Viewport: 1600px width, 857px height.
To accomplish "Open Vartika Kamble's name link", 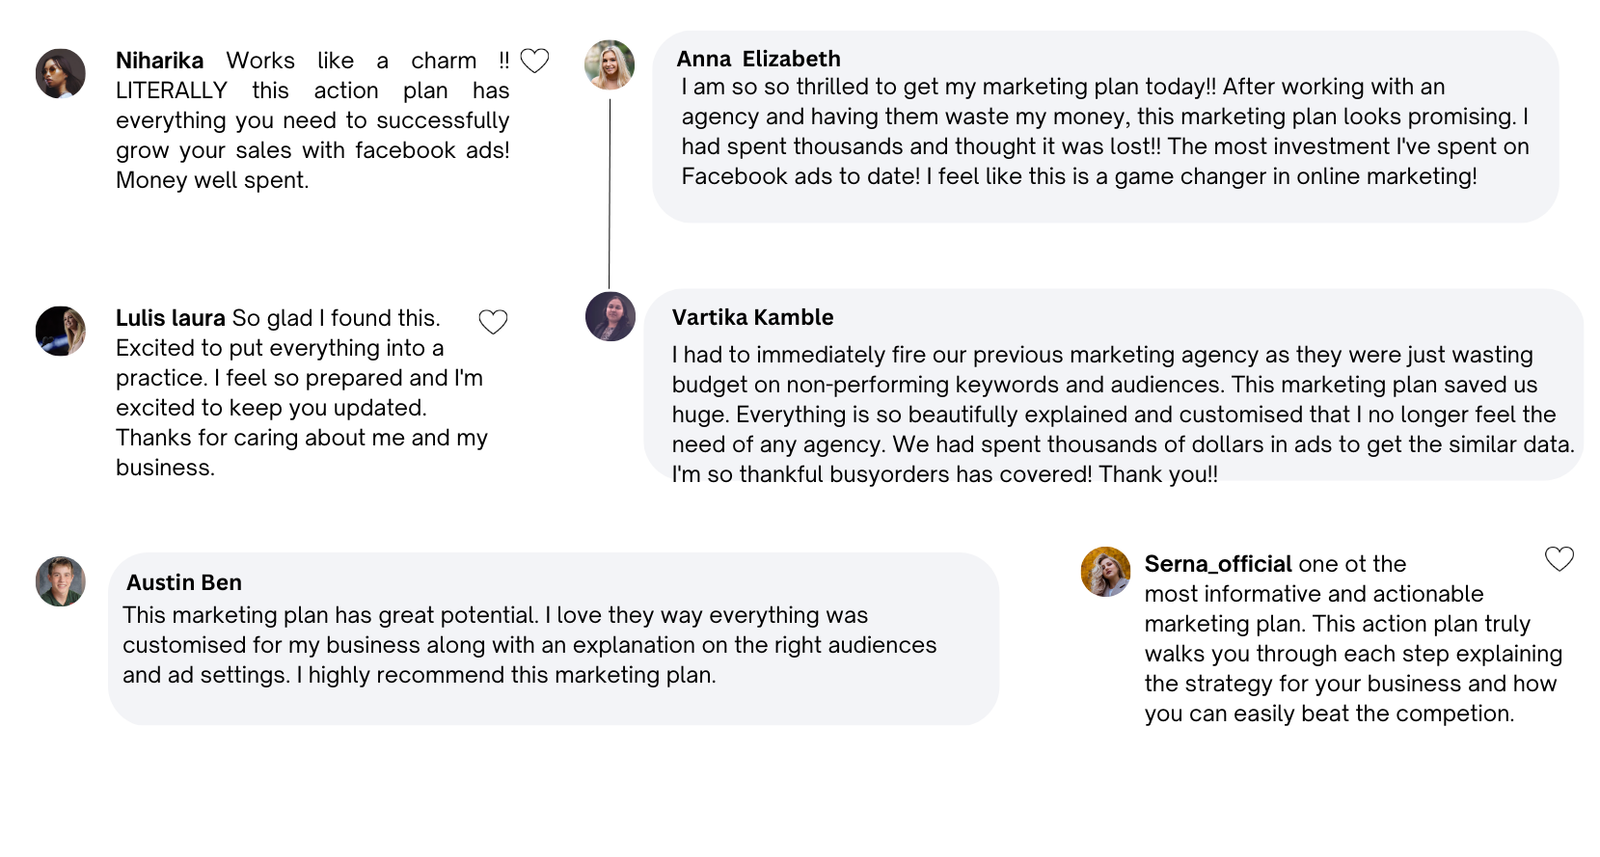I will click(752, 317).
